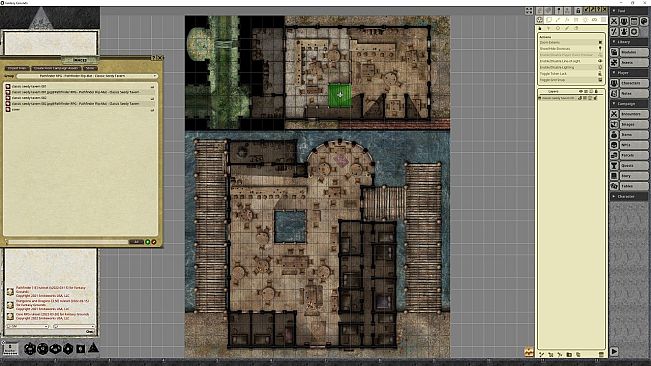Toggle Enable/Disable Line-of-sight action

click(570, 61)
